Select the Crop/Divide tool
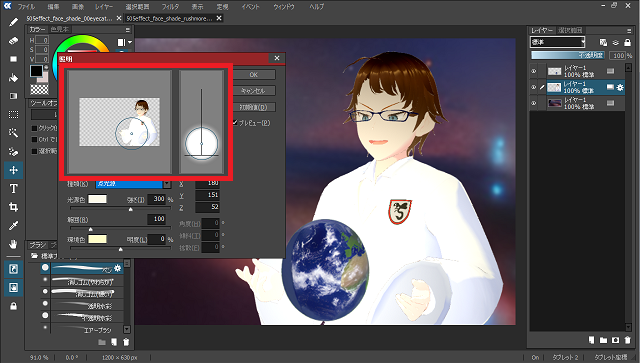This screenshot has width=640, height=363. 13,207
